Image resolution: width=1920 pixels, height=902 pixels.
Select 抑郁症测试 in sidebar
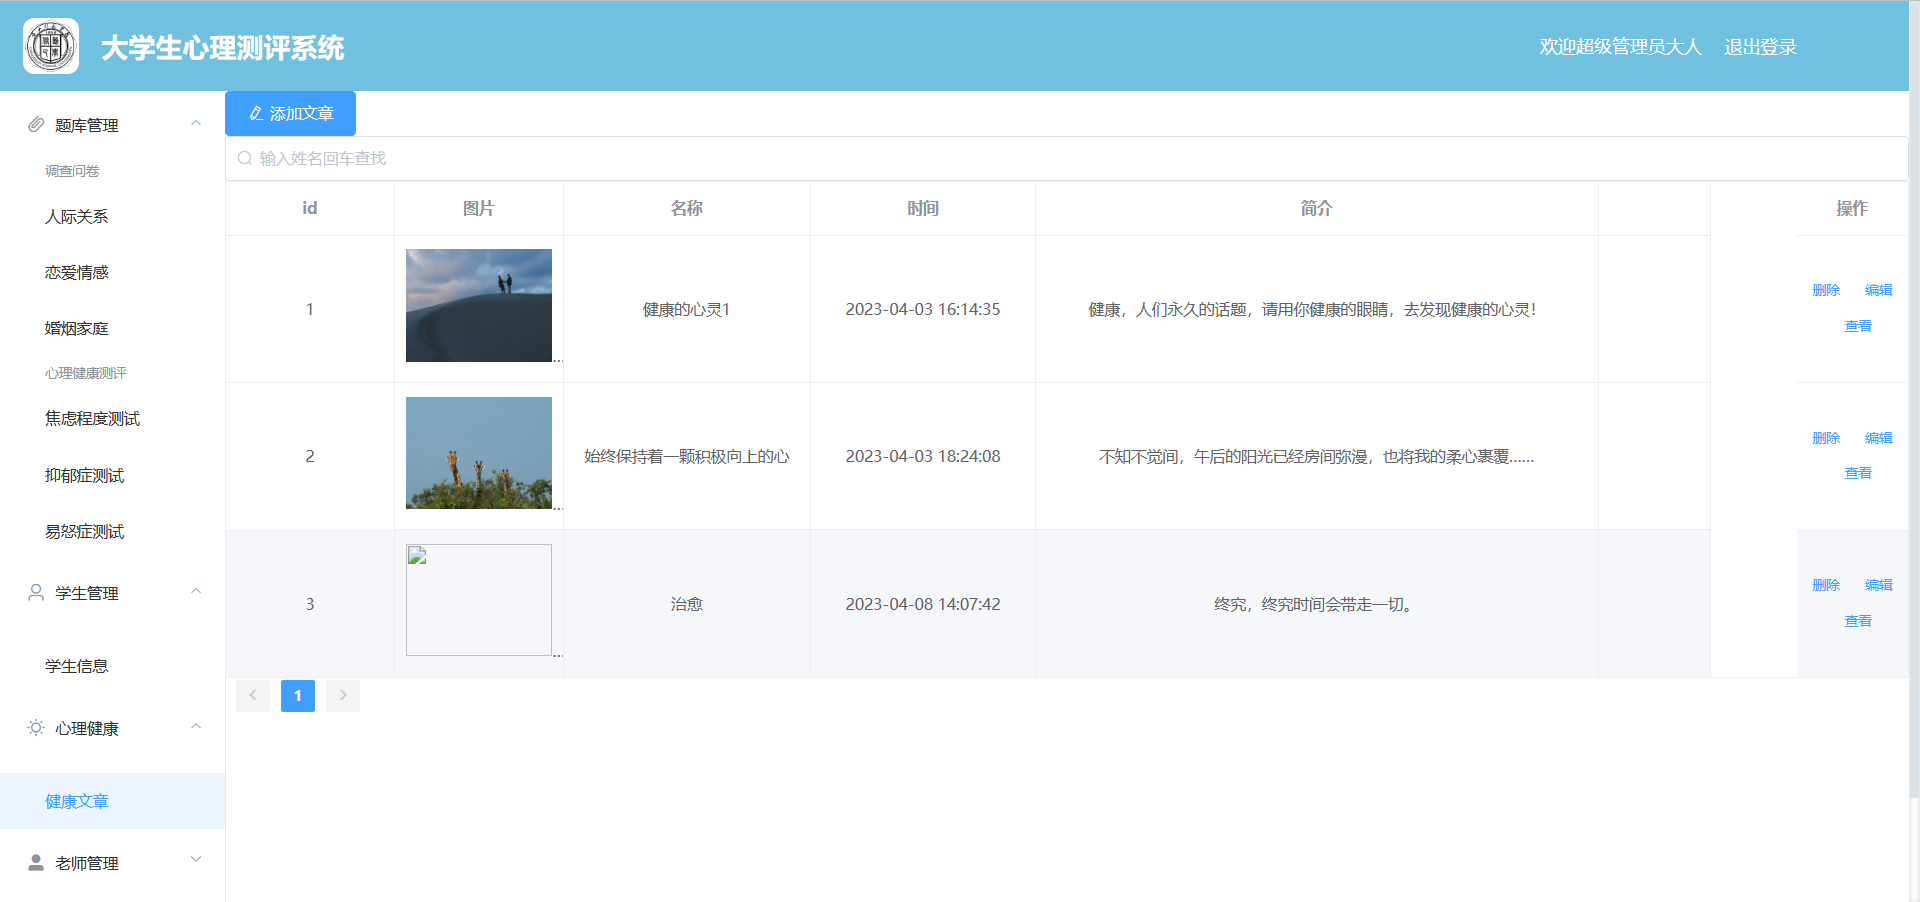point(112,475)
